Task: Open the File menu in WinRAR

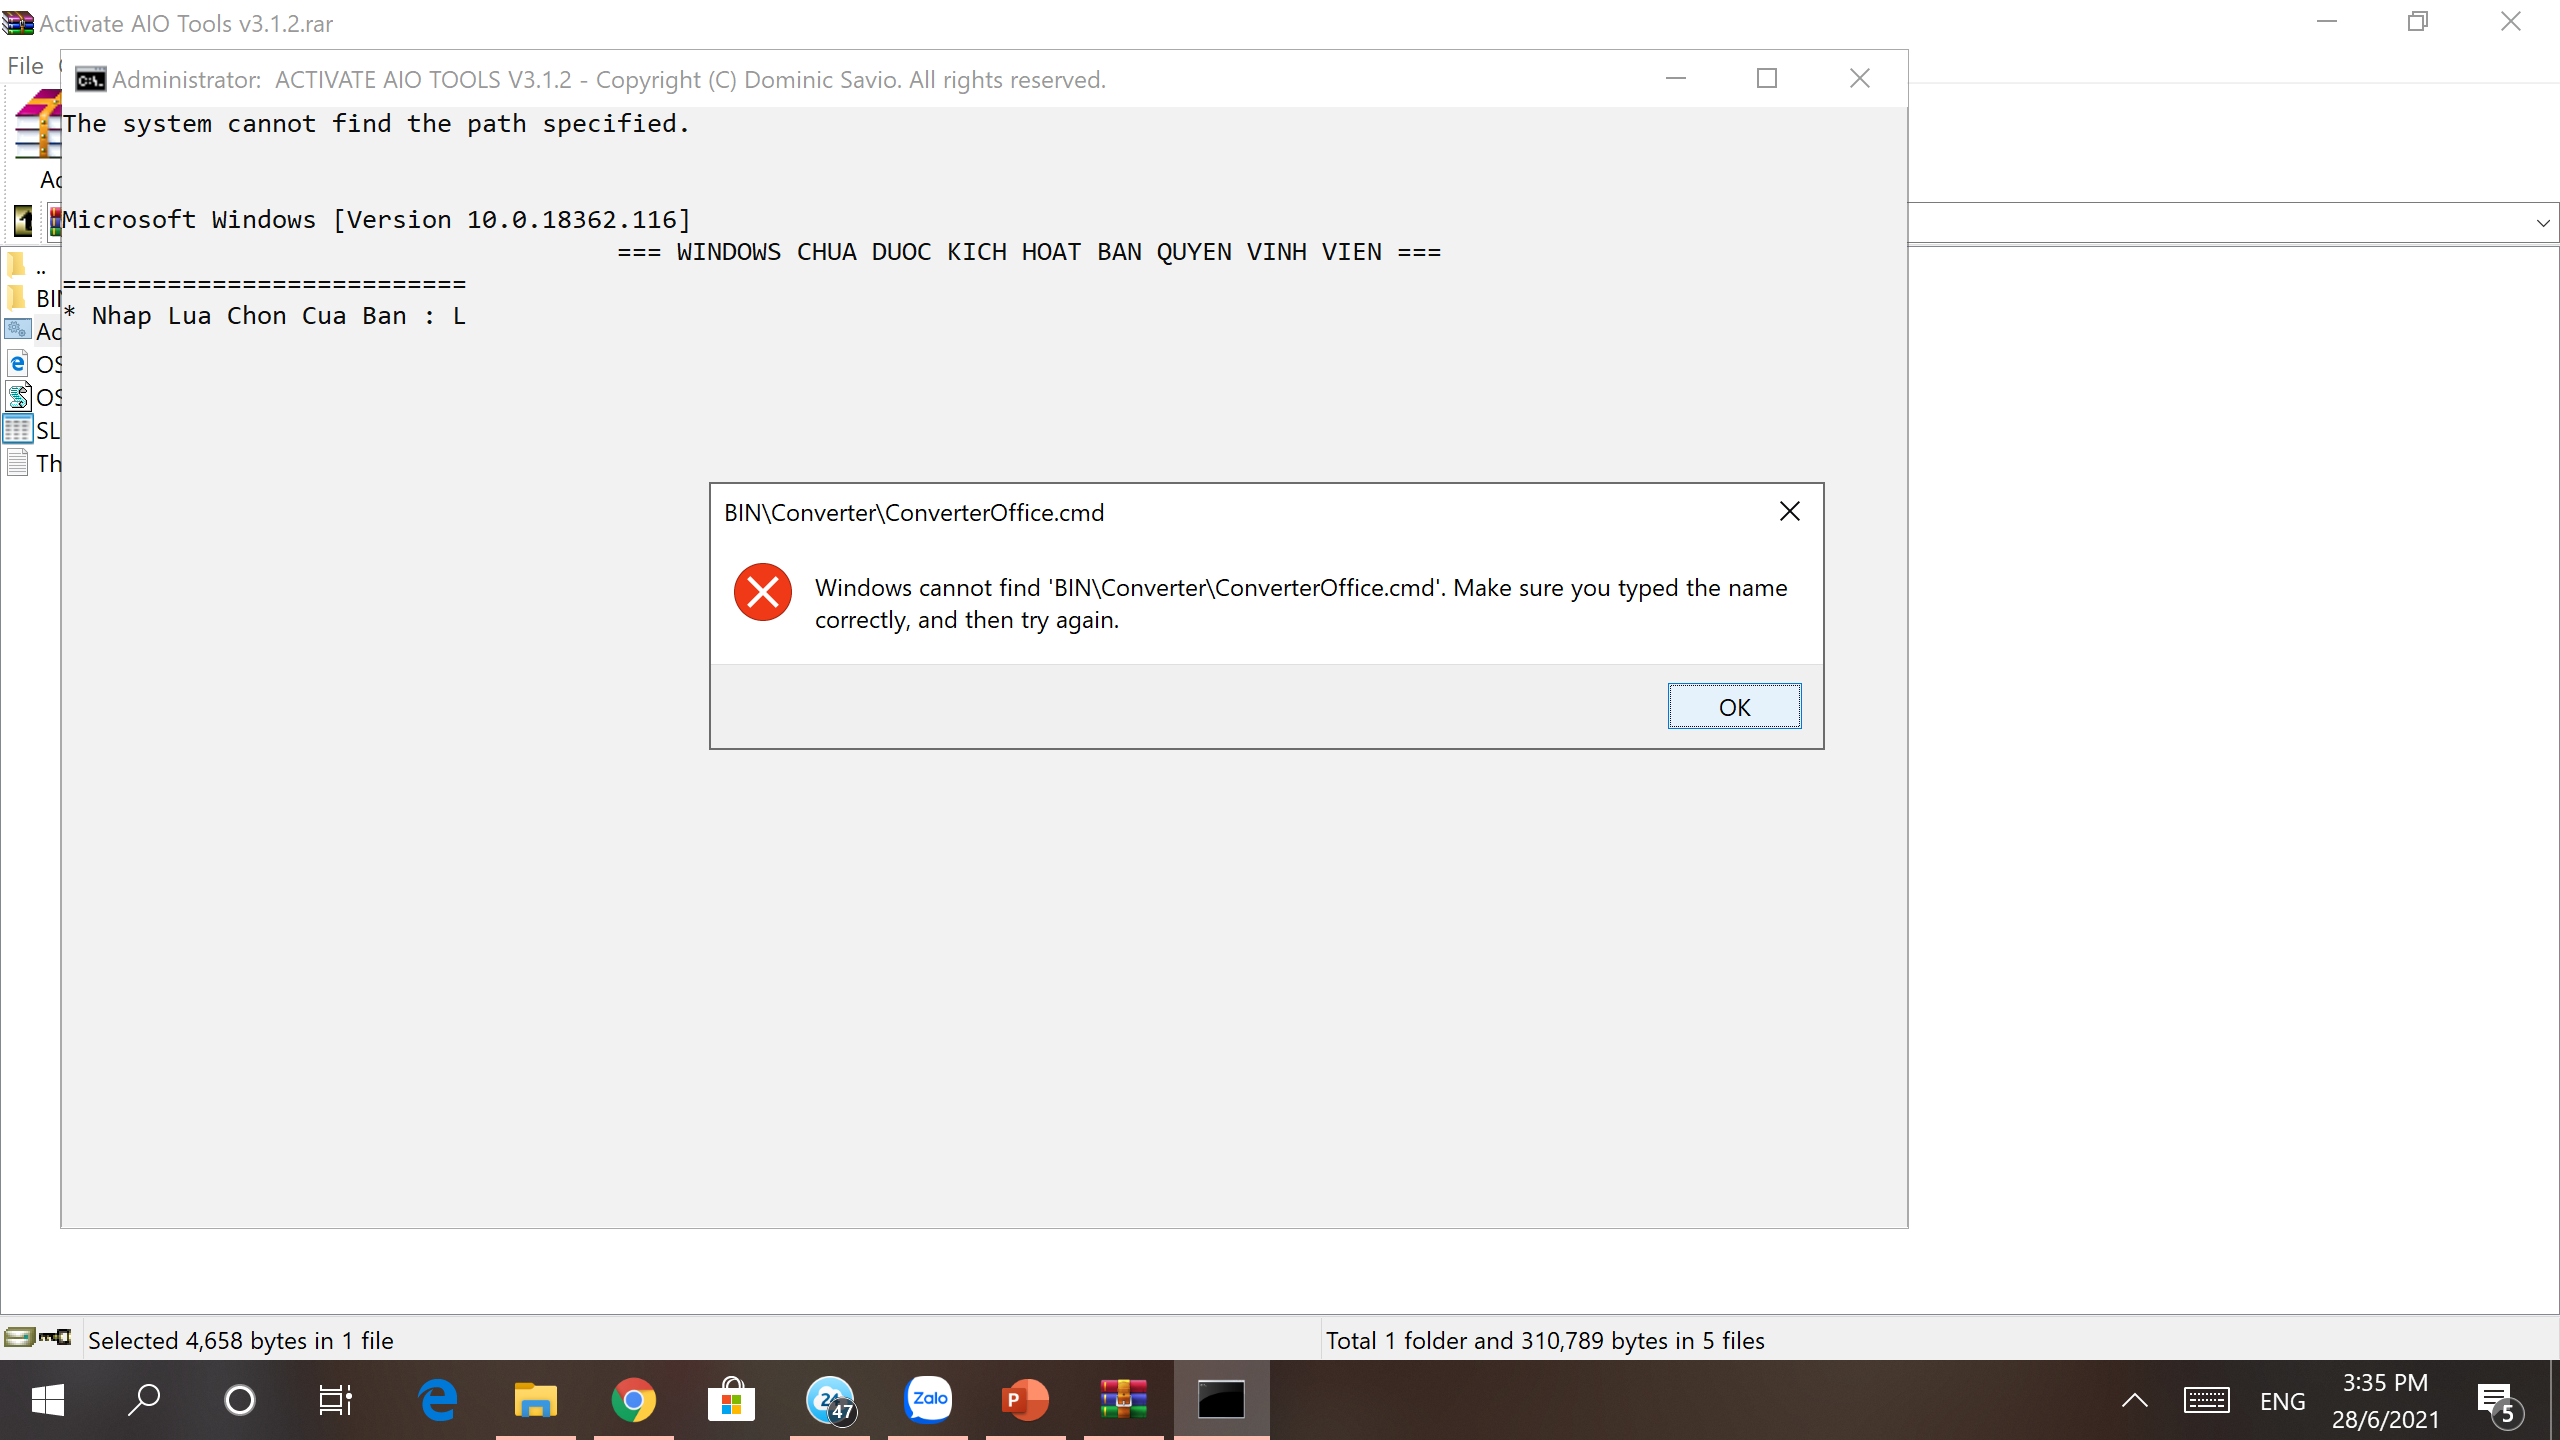Action: [25, 66]
